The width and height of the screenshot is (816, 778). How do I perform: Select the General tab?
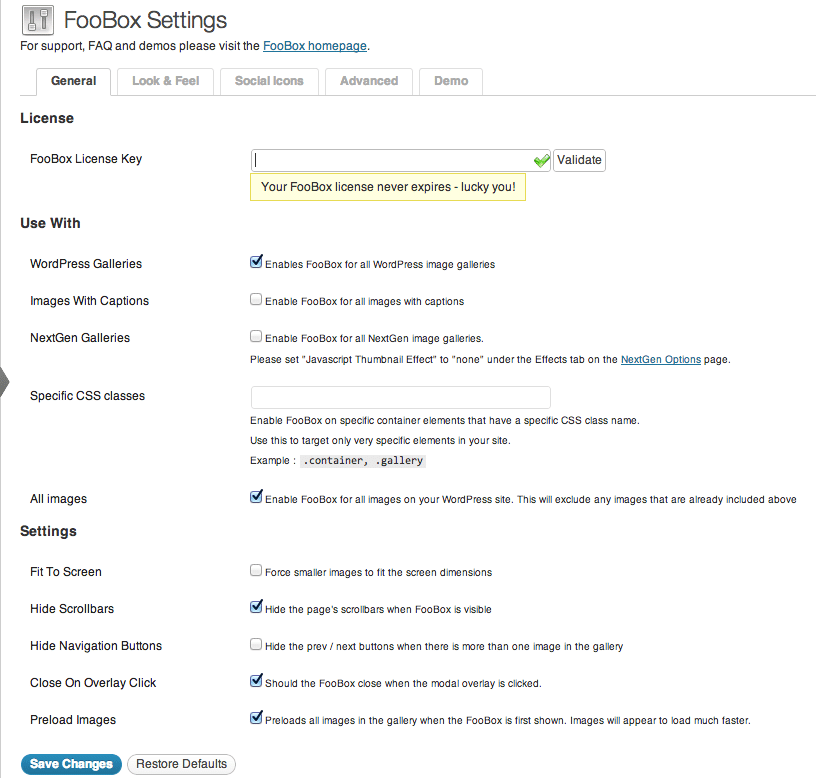pos(73,81)
